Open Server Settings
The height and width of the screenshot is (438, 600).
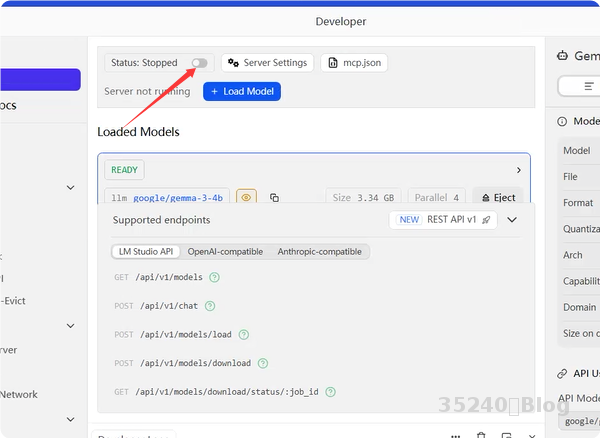tap(267, 63)
